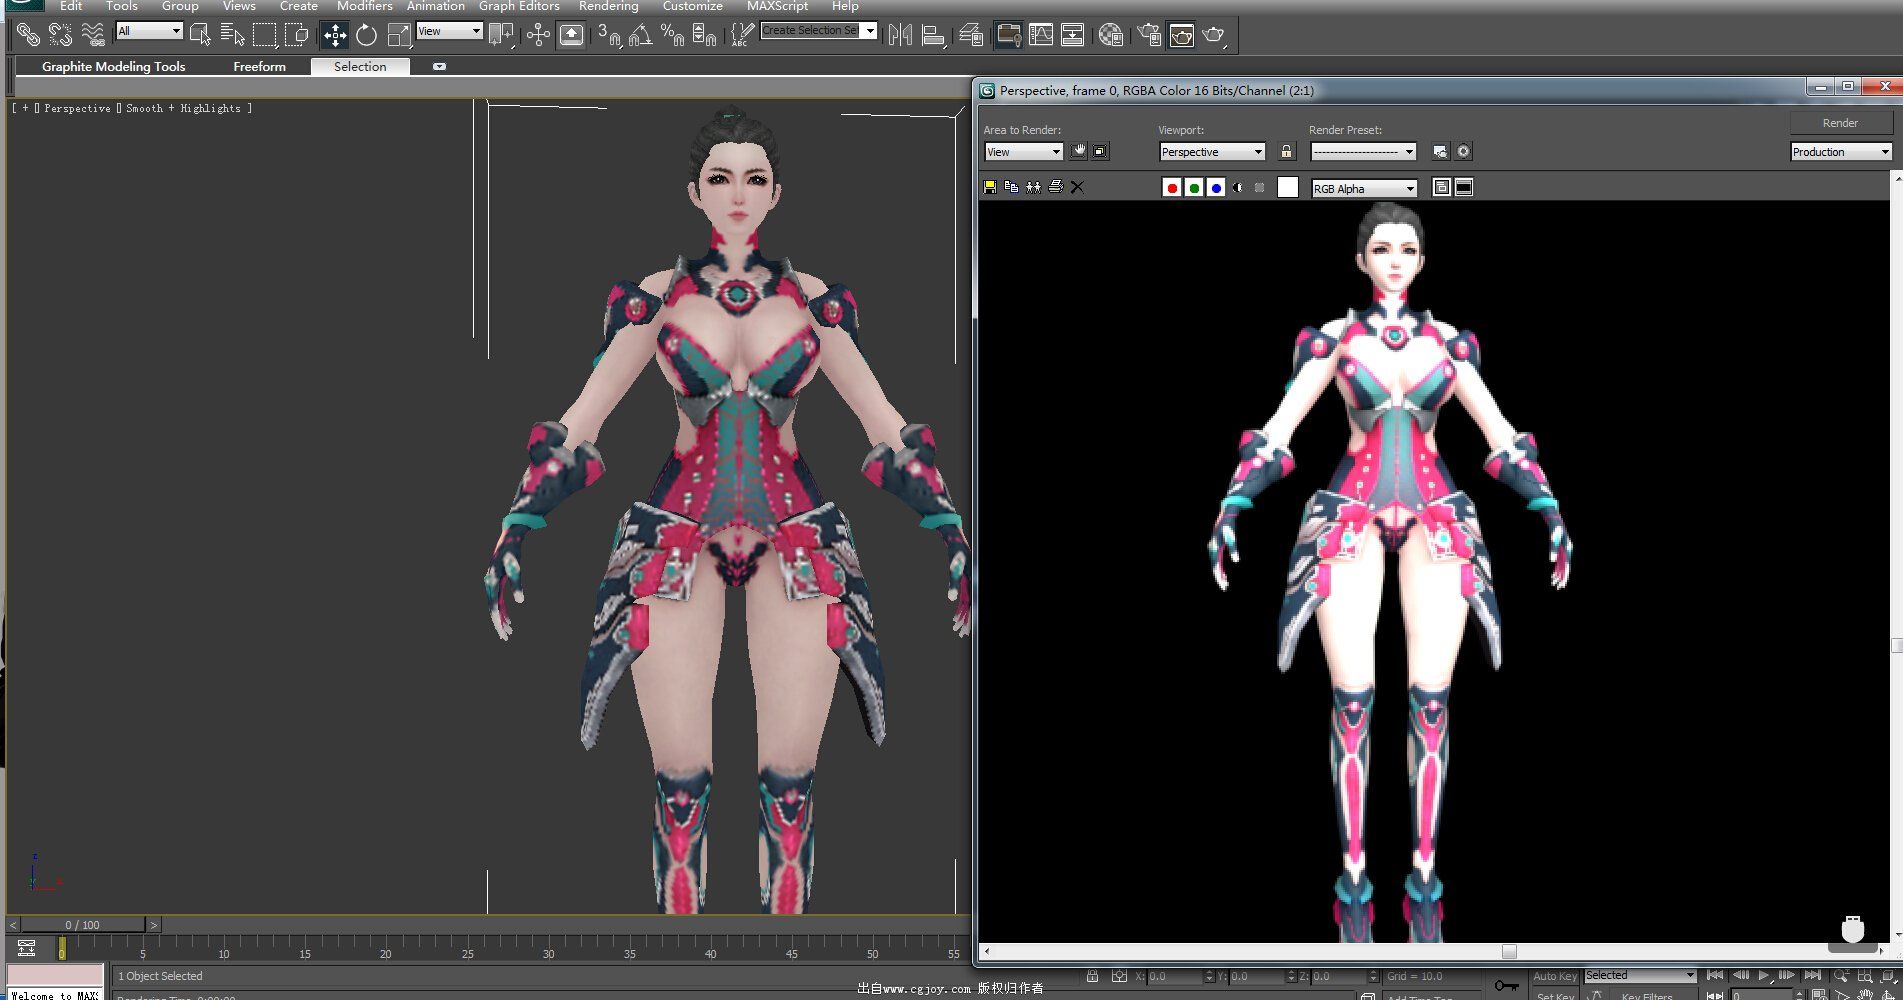1903x1000 pixels.
Task: Choose the Rectangular Selection Region tool
Action: [x=264, y=35]
